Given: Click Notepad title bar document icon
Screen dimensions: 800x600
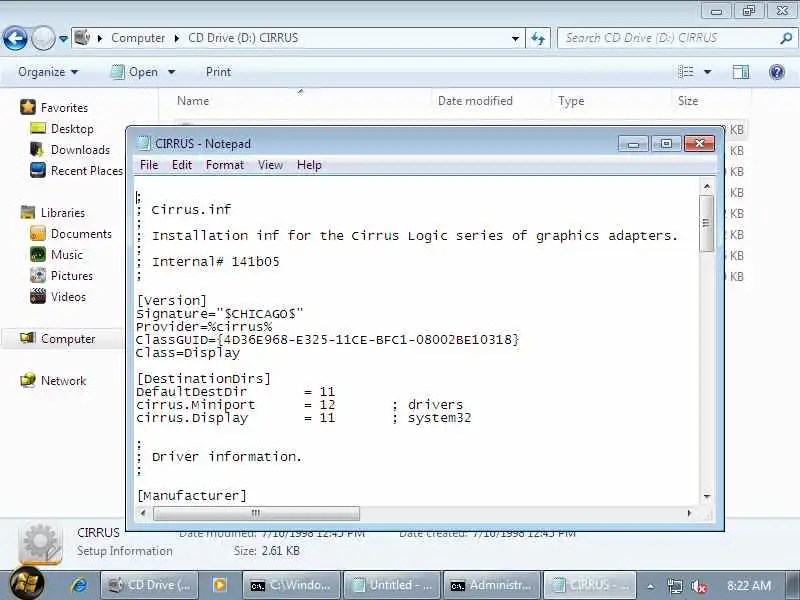Looking at the screenshot, I should click(144, 143).
